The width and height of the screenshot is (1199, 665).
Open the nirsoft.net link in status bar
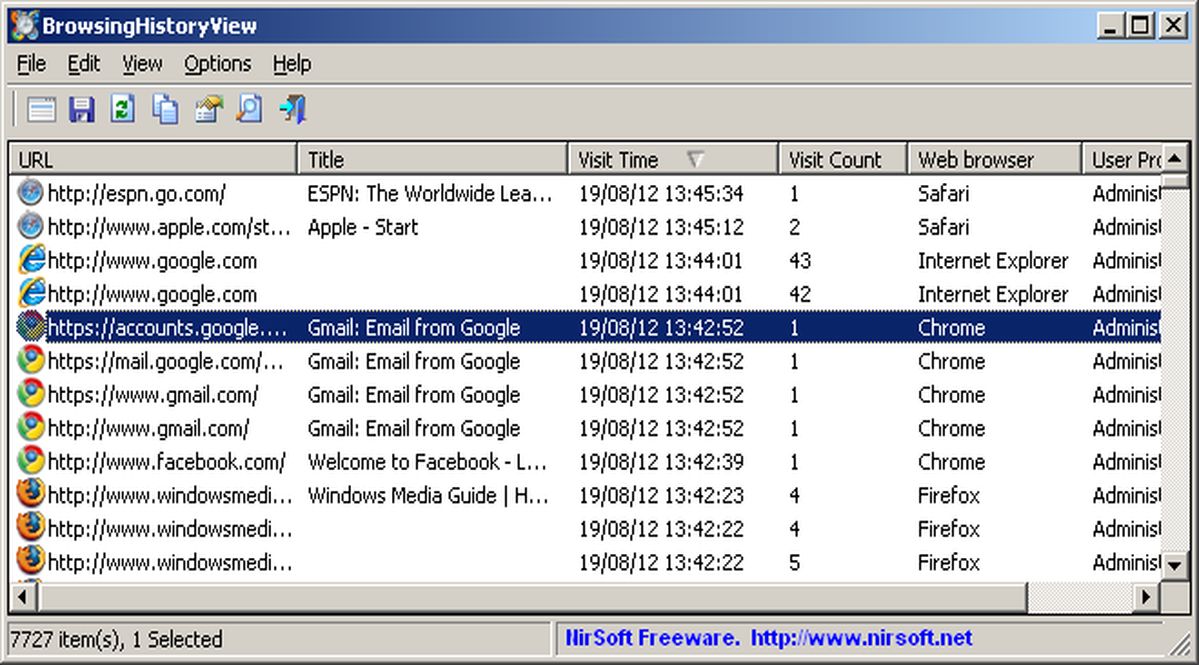coord(861,638)
